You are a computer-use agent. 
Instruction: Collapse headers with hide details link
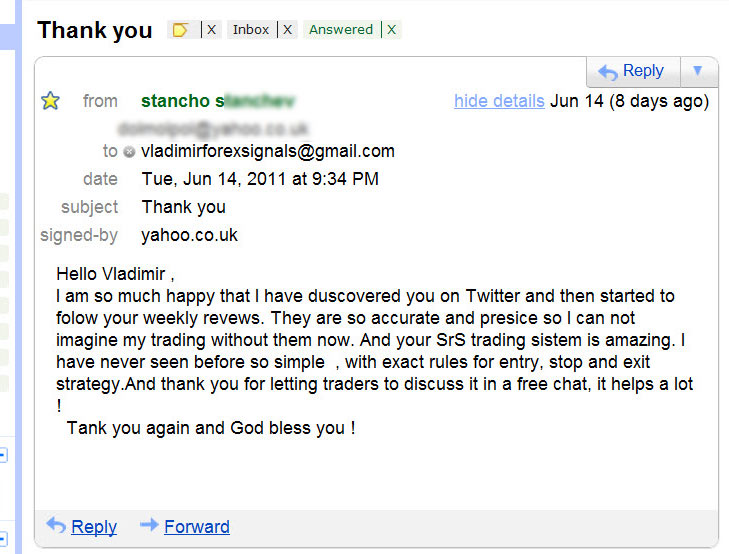[499, 101]
